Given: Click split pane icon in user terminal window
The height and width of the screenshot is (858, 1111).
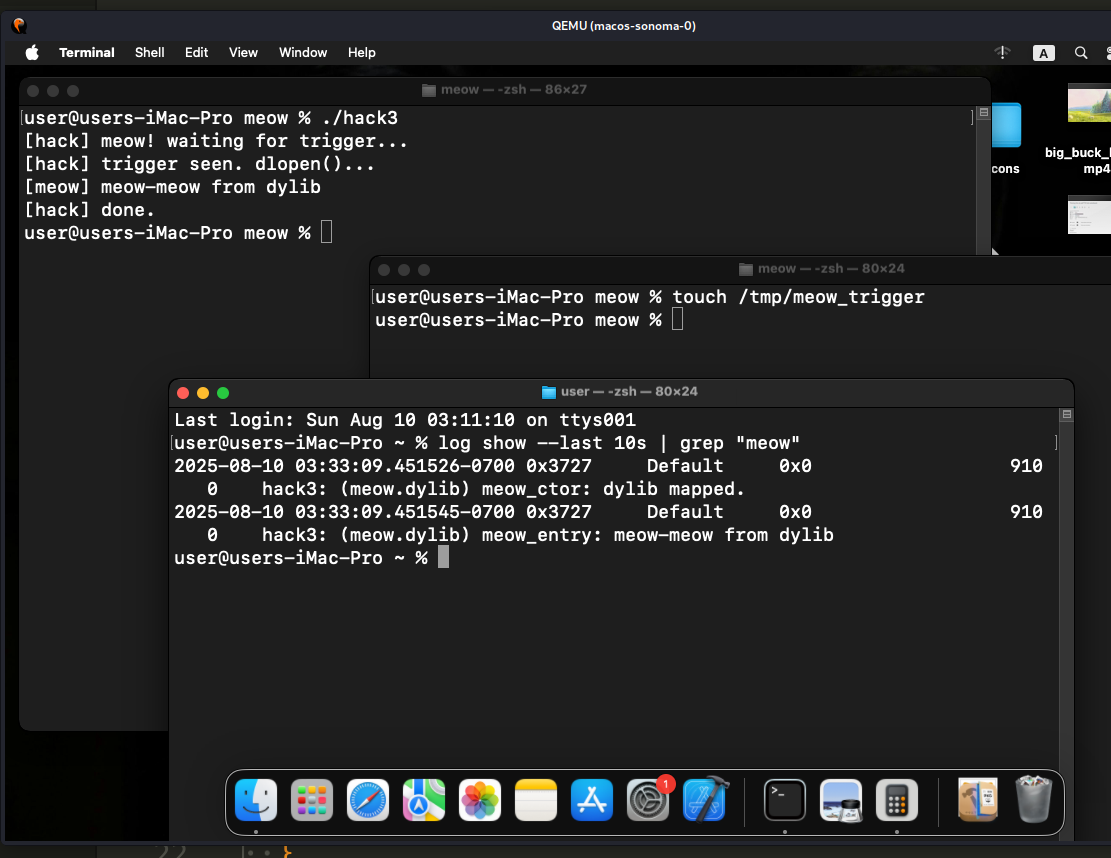Looking at the screenshot, I should (1066, 414).
